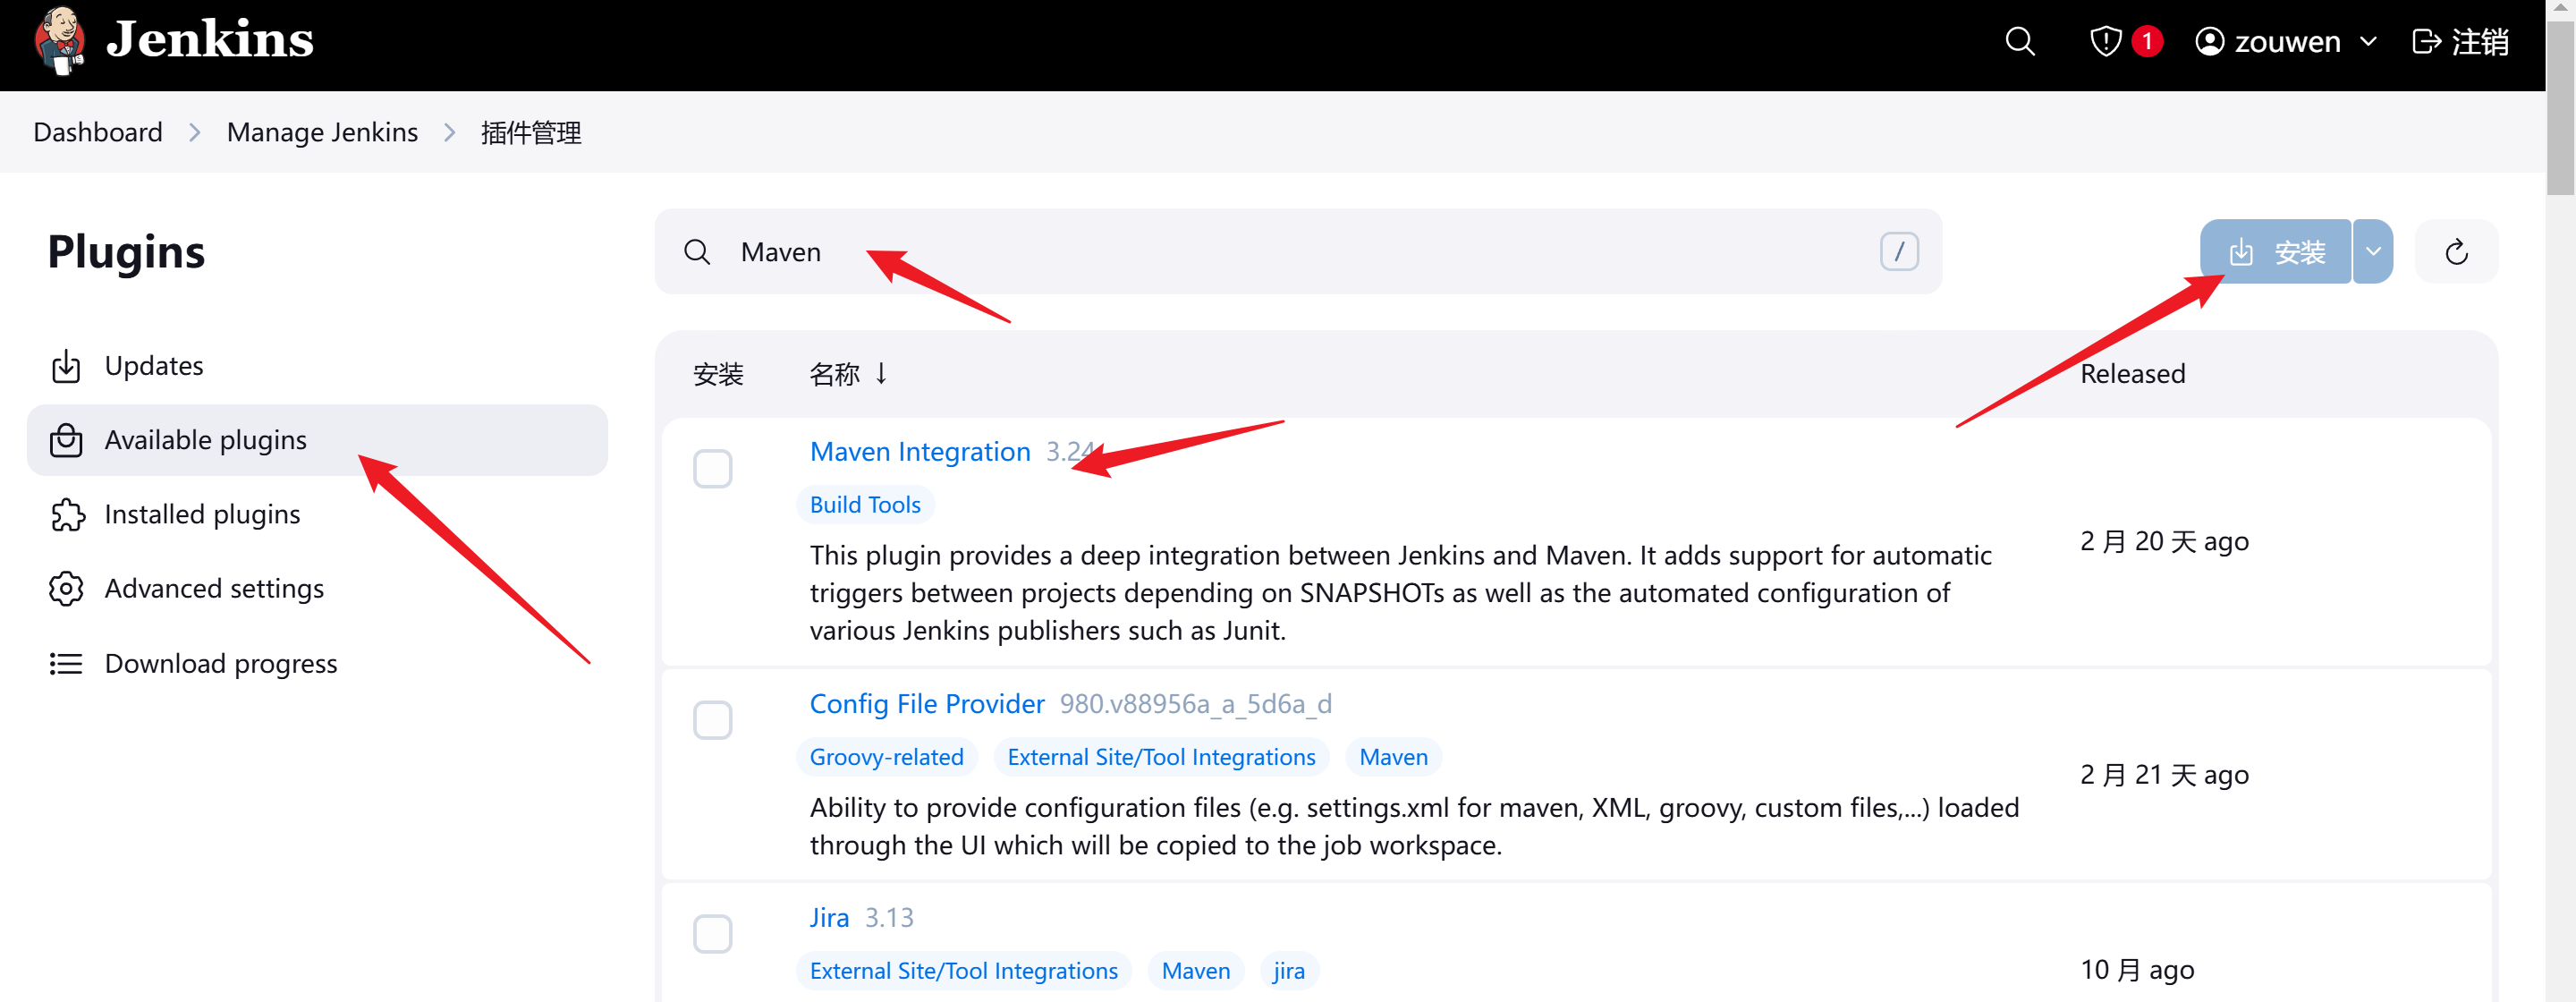
Task: Sort by the 名称 column header
Action: coord(848,374)
